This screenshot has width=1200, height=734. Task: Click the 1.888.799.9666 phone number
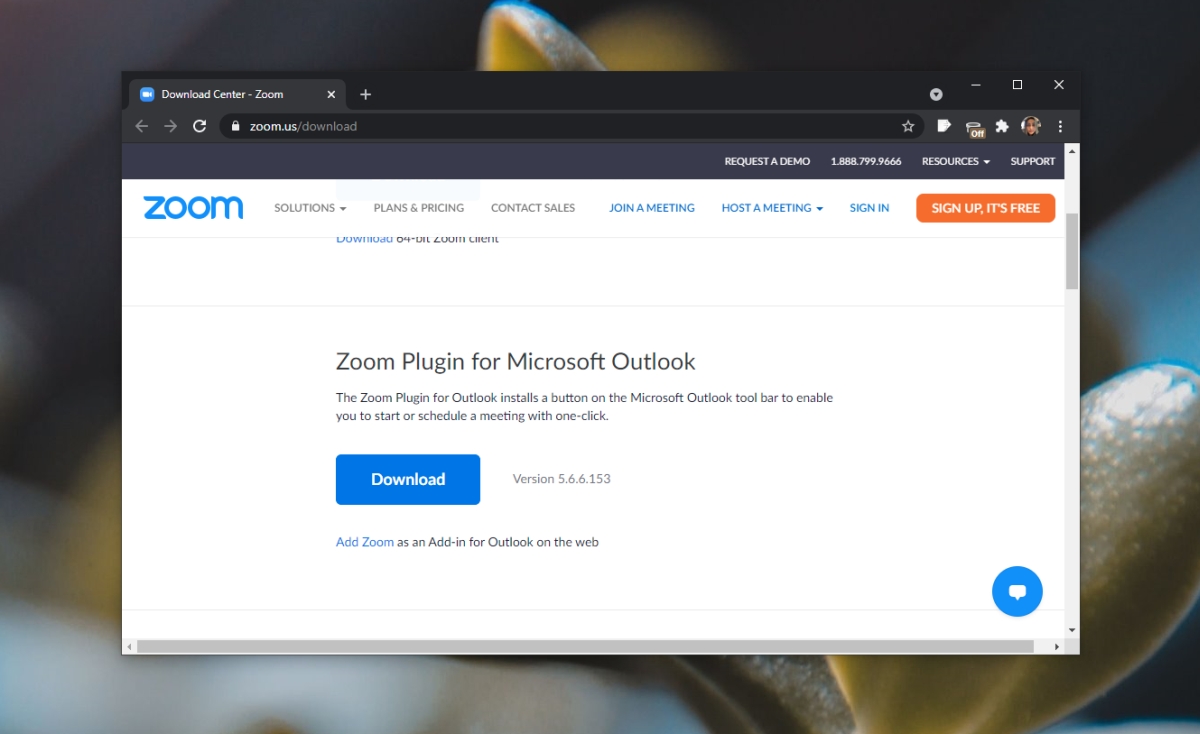click(x=865, y=161)
